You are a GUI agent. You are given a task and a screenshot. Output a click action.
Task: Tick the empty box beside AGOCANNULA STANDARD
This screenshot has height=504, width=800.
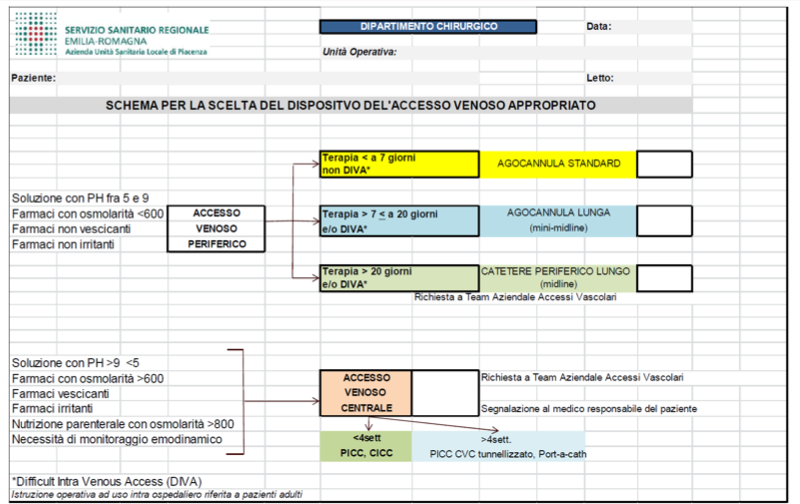664,164
